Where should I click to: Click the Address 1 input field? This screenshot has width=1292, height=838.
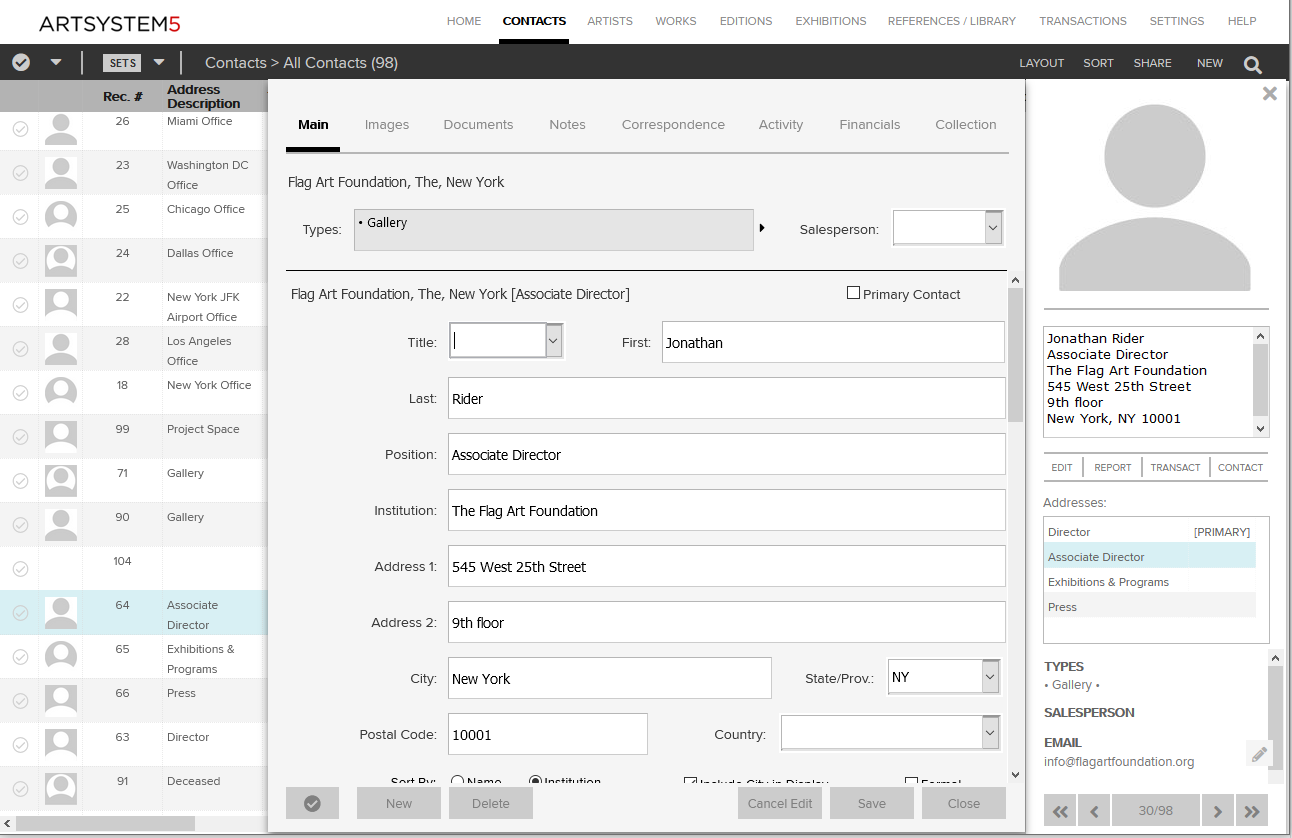click(x=726, y=566)
